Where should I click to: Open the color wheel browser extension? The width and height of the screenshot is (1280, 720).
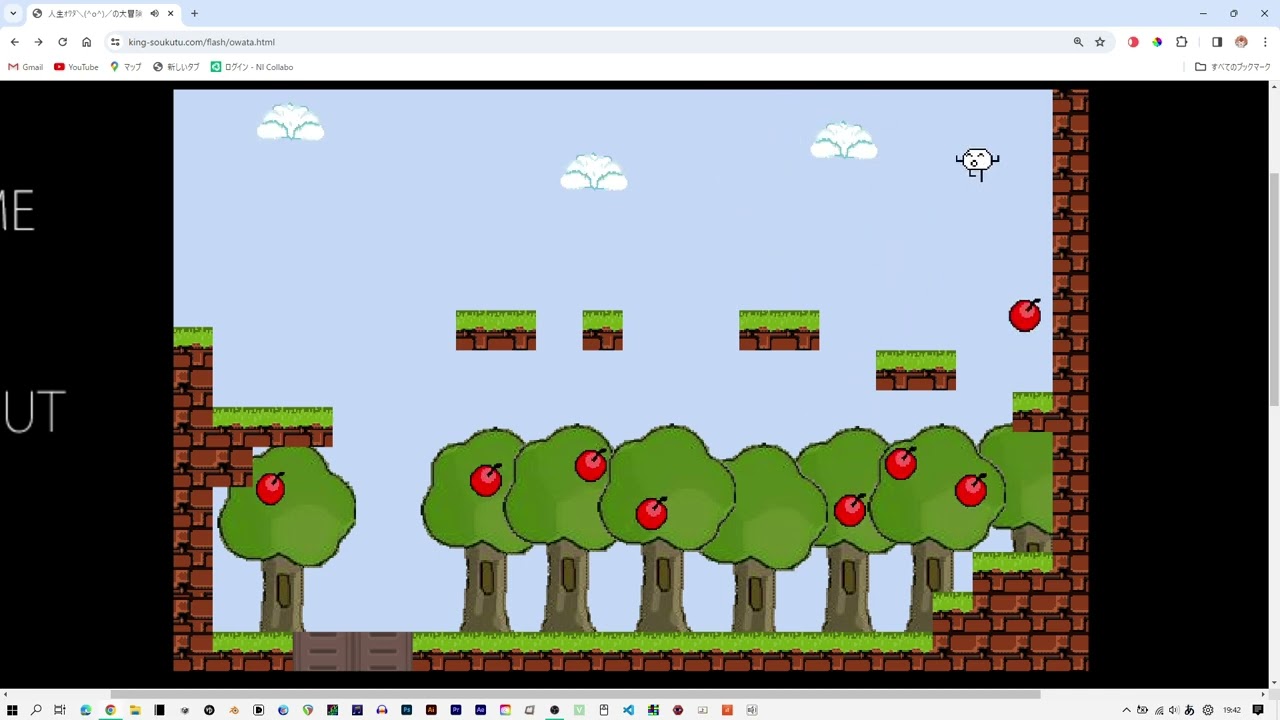click(x=1157, y=42)
